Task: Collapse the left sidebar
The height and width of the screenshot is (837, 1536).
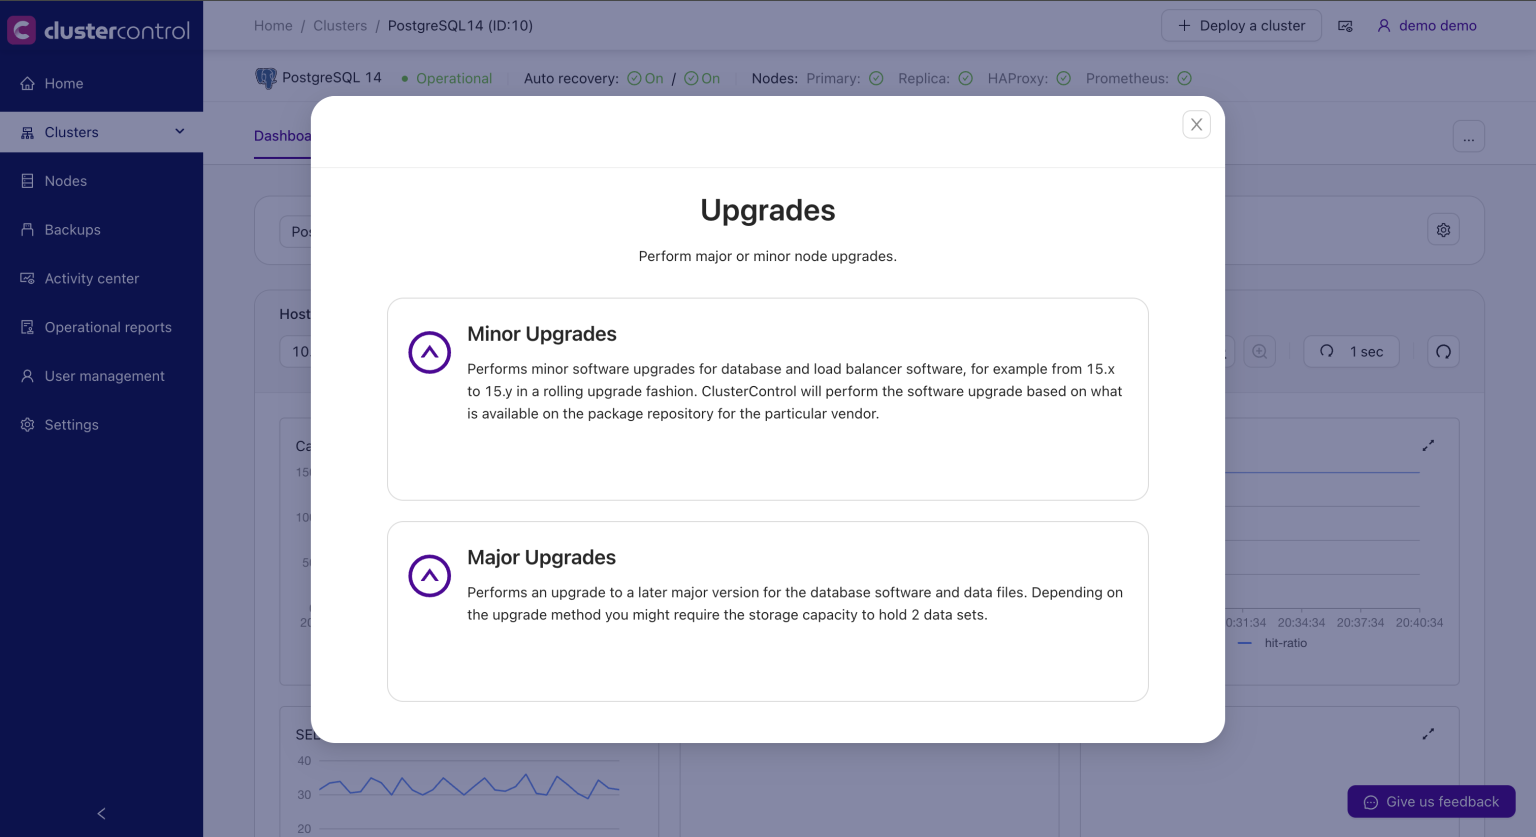Action: click(x=101, y=814)
